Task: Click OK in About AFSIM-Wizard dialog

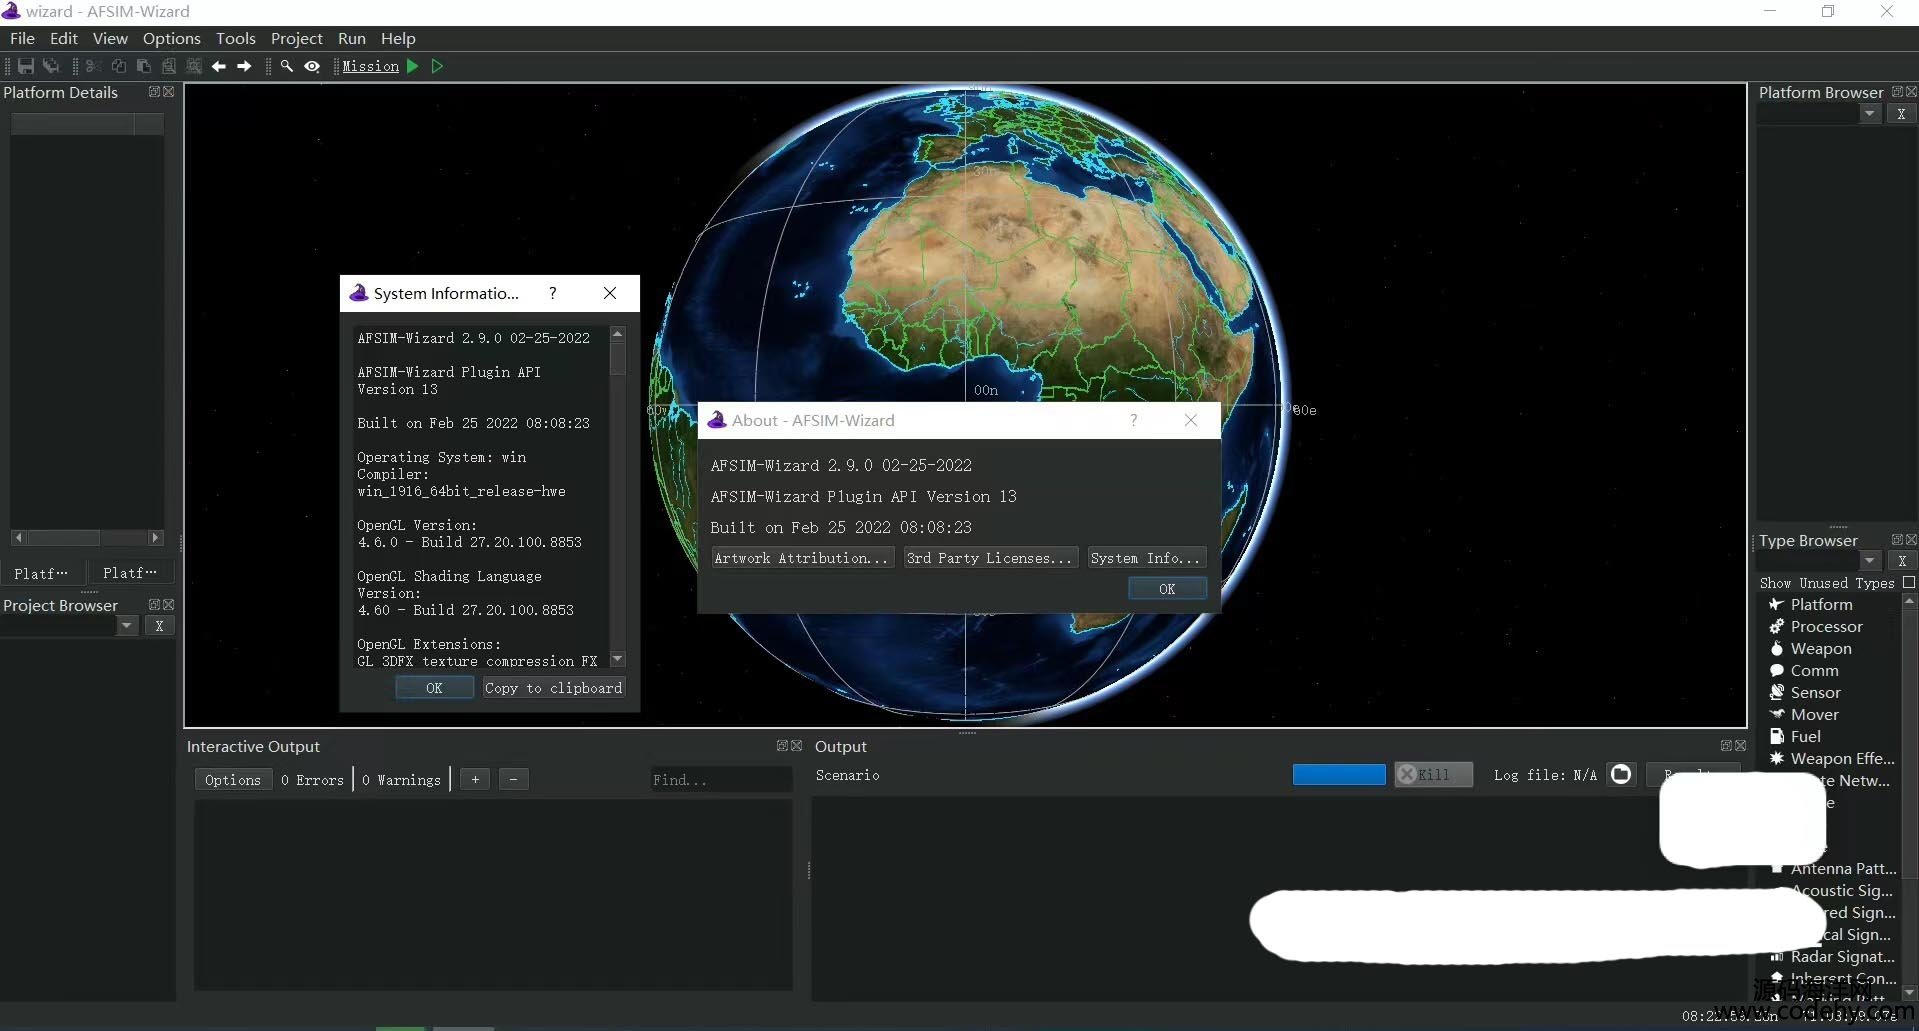Action: (x=1167, y=589)
